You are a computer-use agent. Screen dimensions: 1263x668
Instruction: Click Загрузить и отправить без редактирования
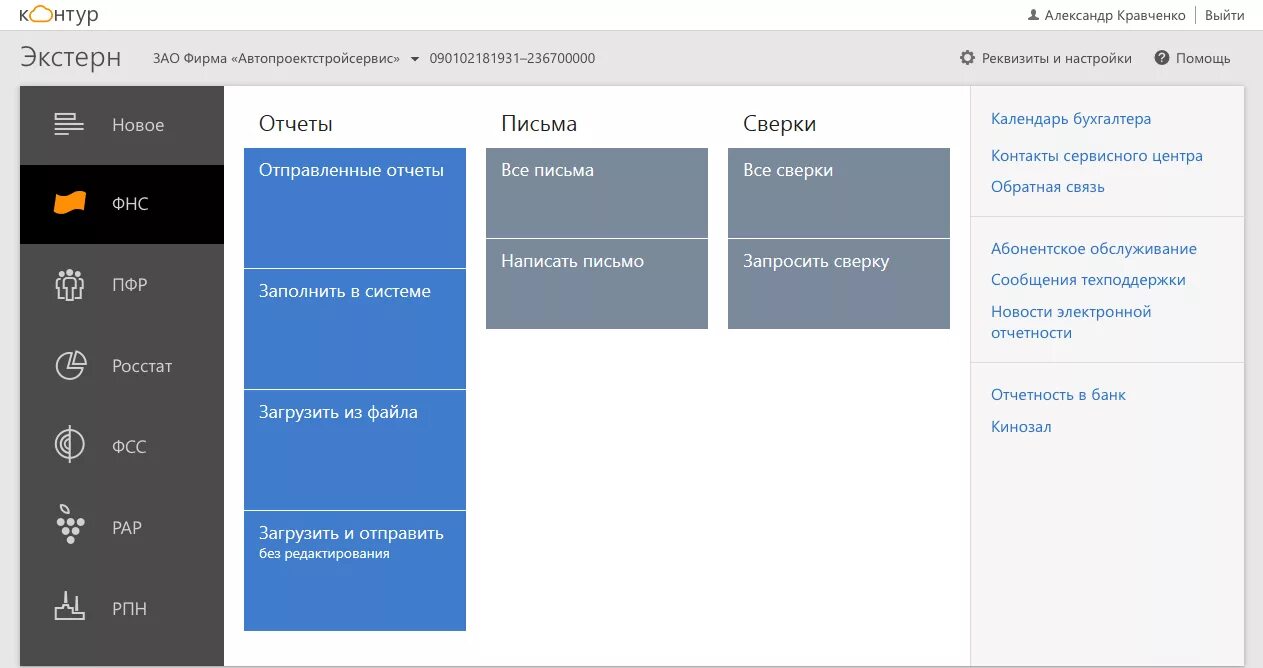coord(355,571)
